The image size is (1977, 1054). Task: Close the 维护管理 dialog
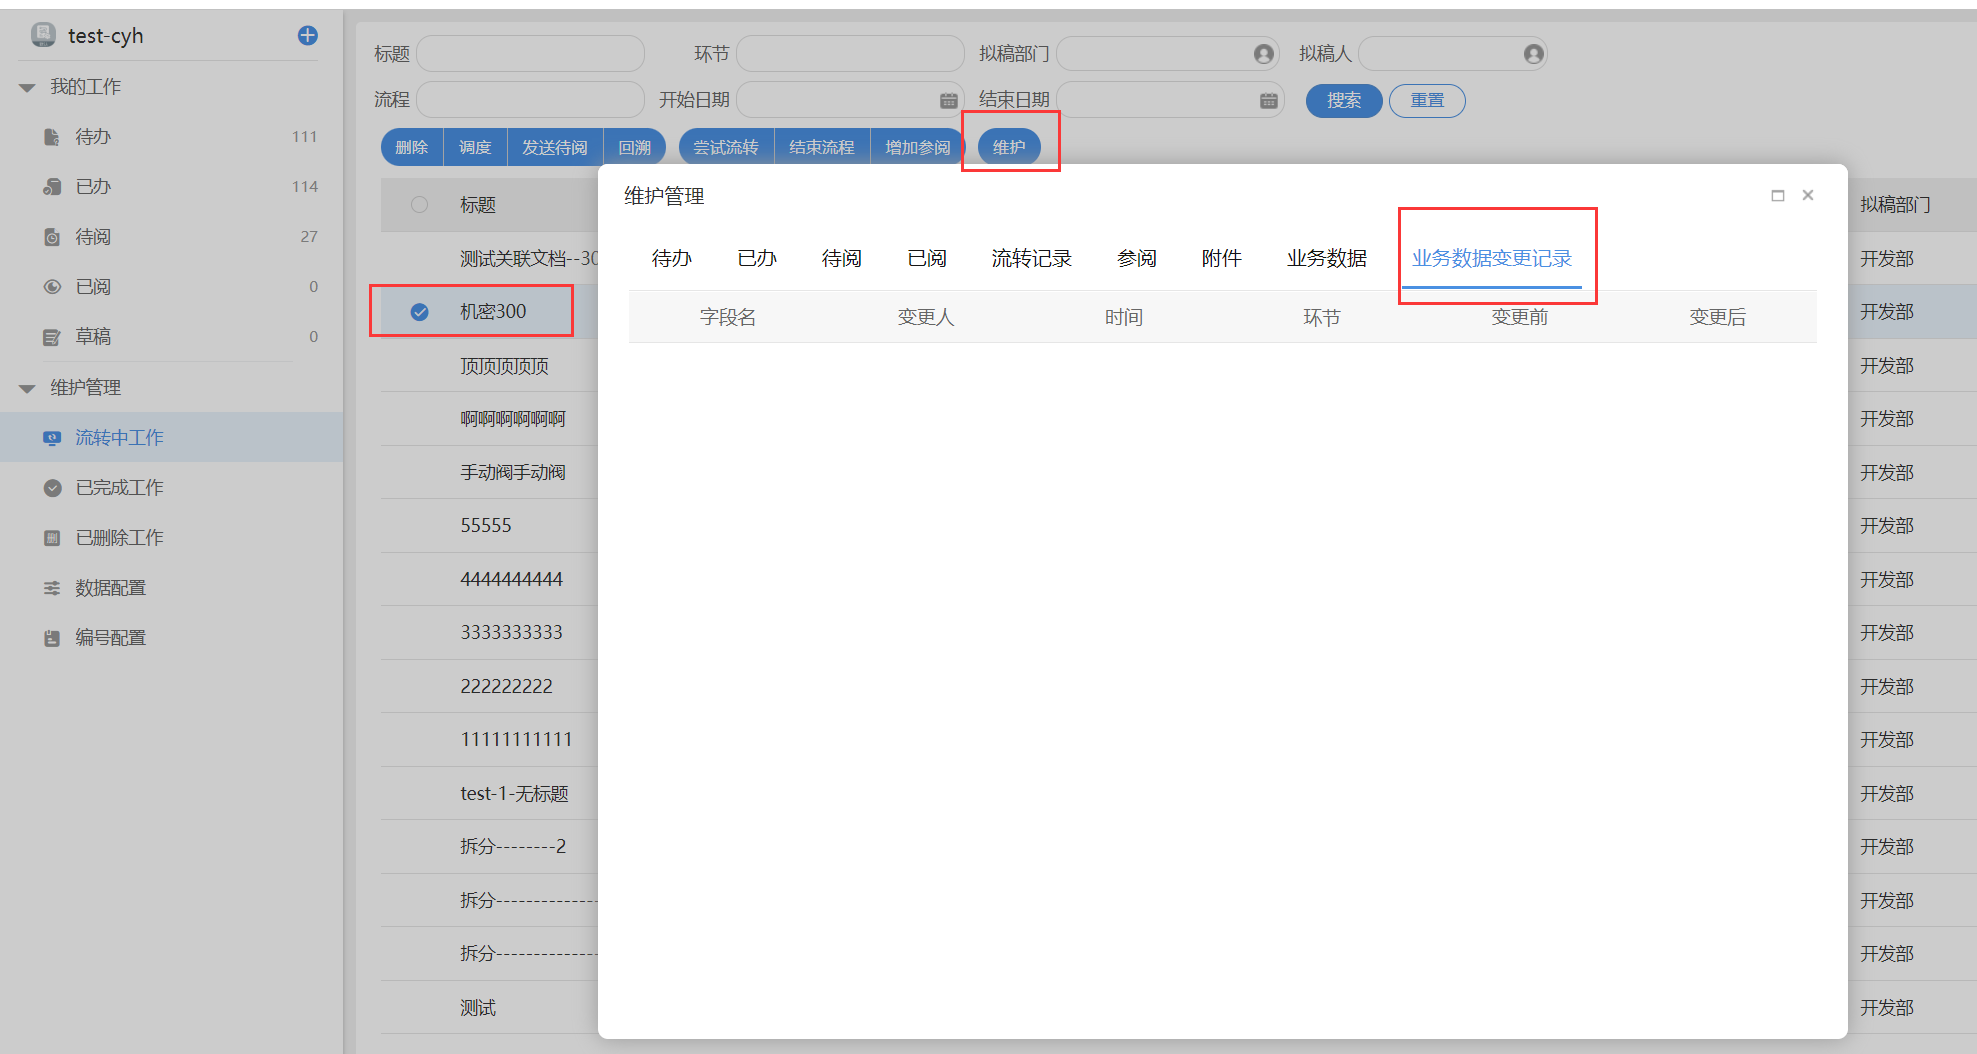[1808, 196]
